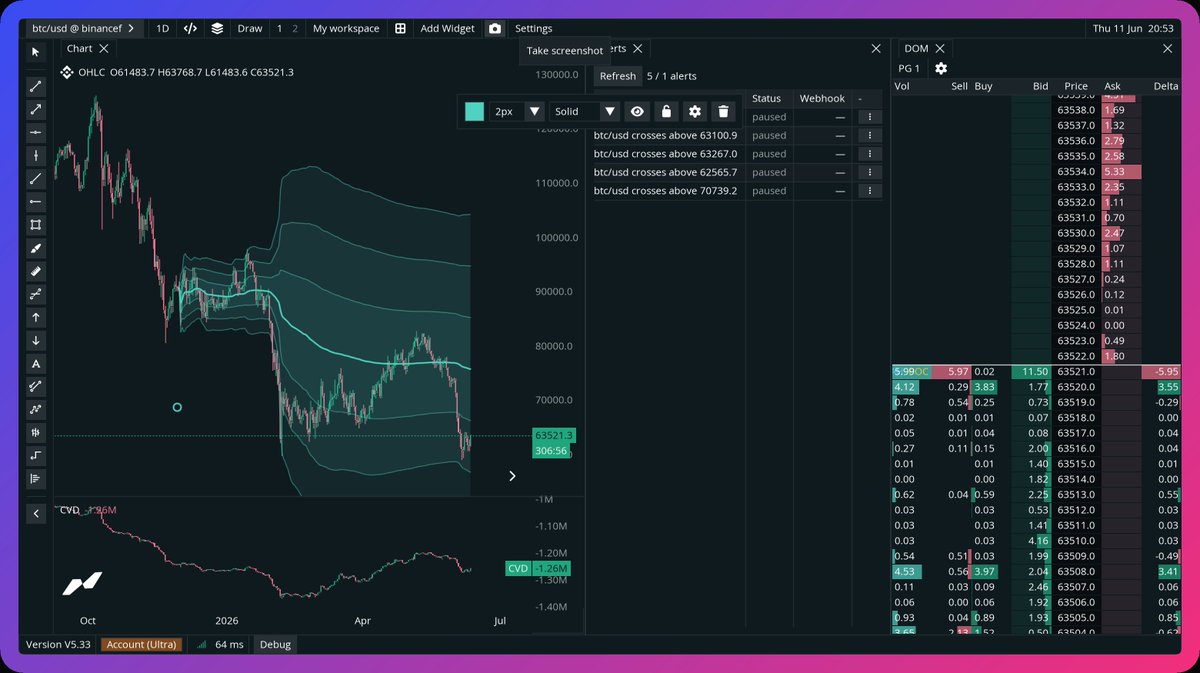The height and width of the screenshot is (673, 1200).
Task: Click price 63521.0 in DOM ladder
Action: [1076, 371]
